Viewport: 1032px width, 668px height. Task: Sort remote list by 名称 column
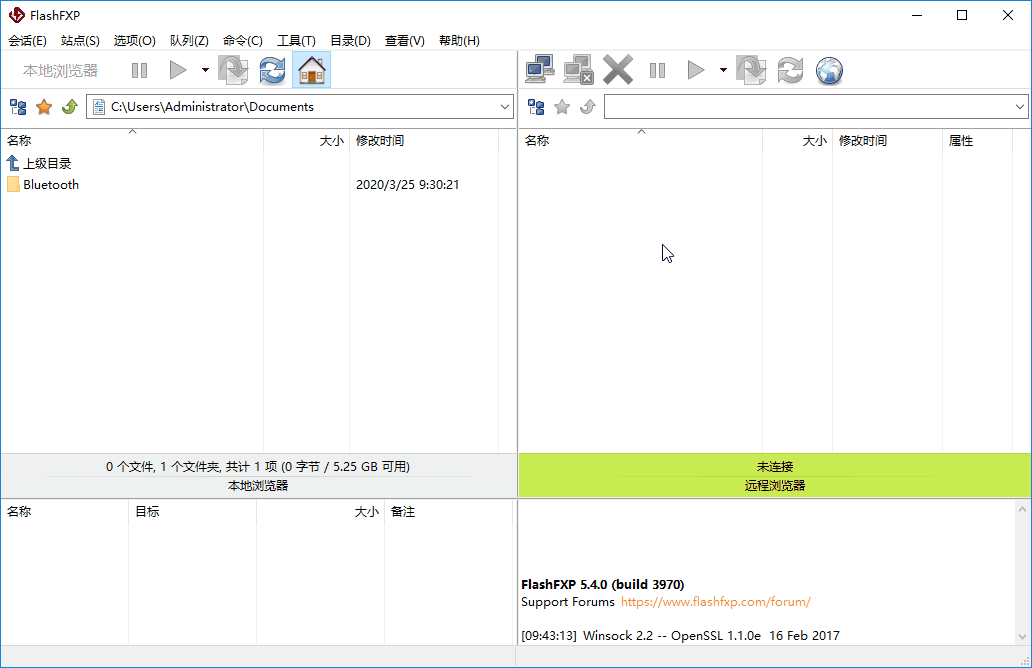pyautogui.click(x=641, y=141)
